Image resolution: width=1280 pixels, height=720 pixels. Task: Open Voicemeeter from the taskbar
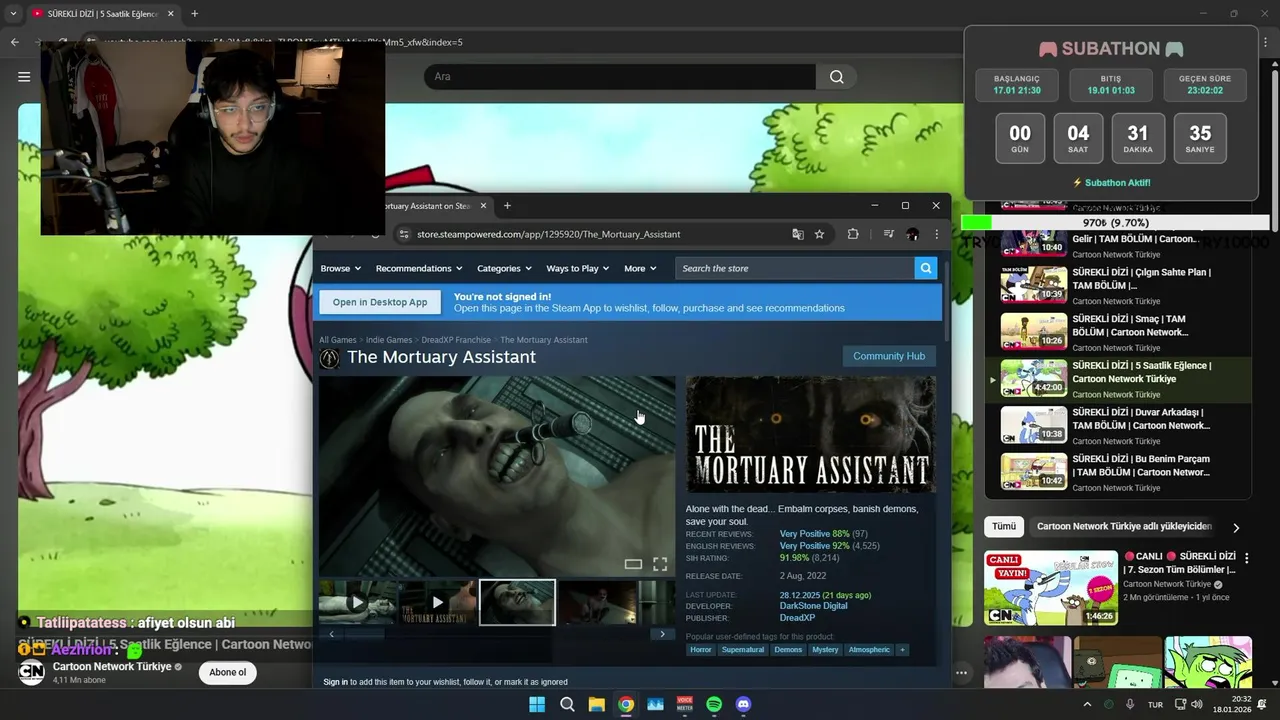coord(685,704)
